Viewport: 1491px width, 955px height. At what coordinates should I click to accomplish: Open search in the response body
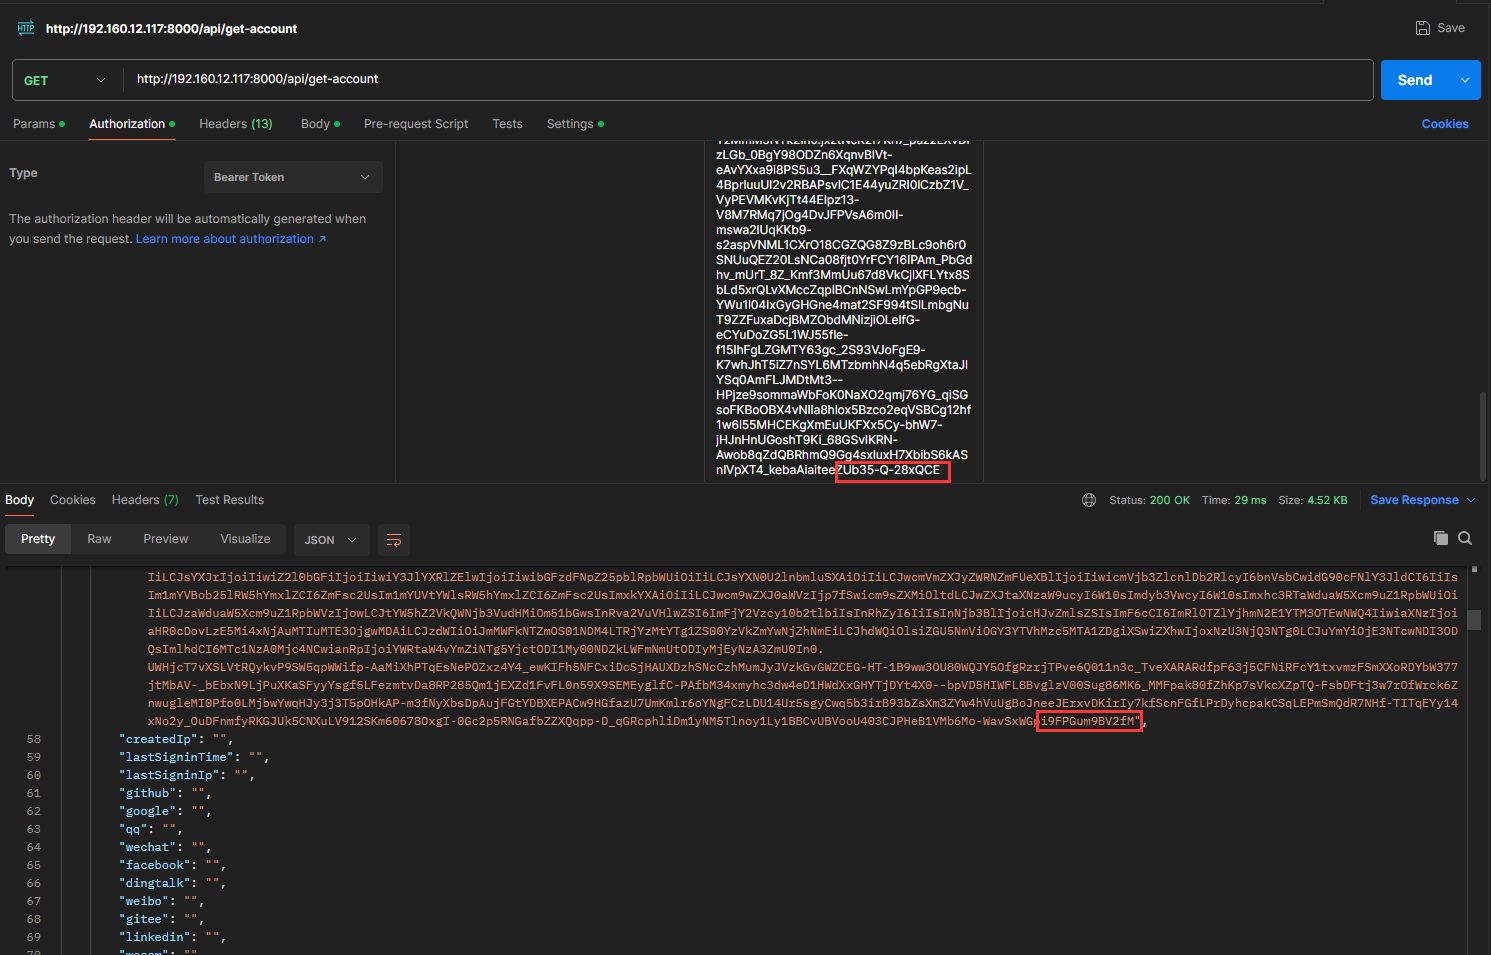pos(1465,538)
